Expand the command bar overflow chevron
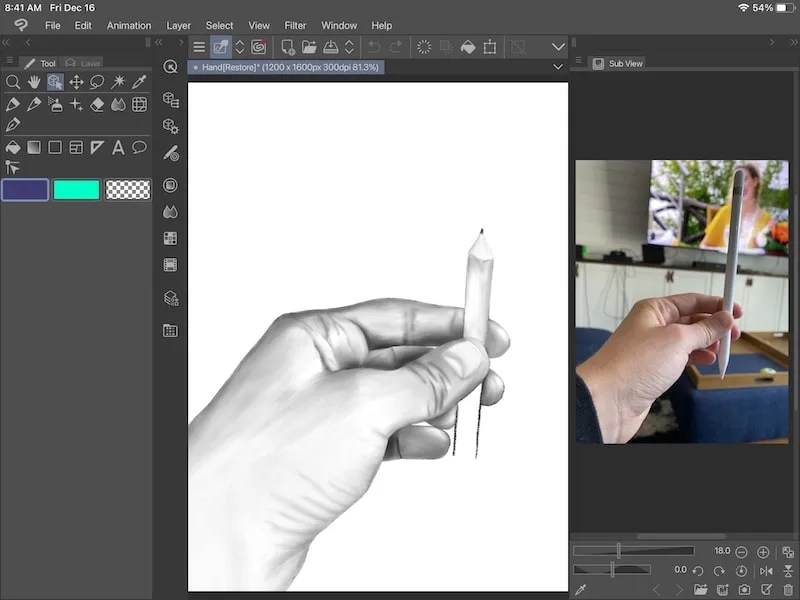 [557, 46]
